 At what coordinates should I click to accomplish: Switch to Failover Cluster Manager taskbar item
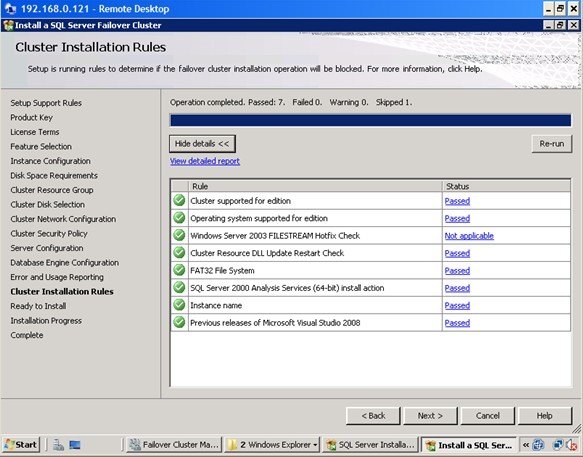174,445
